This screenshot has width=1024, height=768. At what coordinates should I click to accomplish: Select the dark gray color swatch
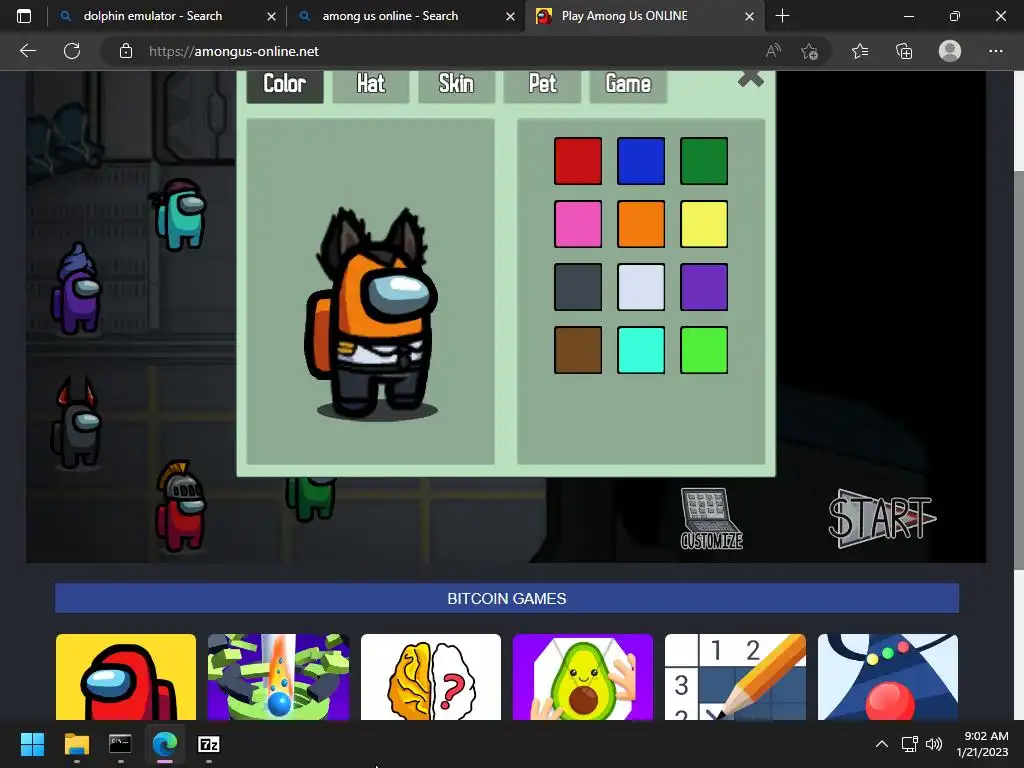578,287
